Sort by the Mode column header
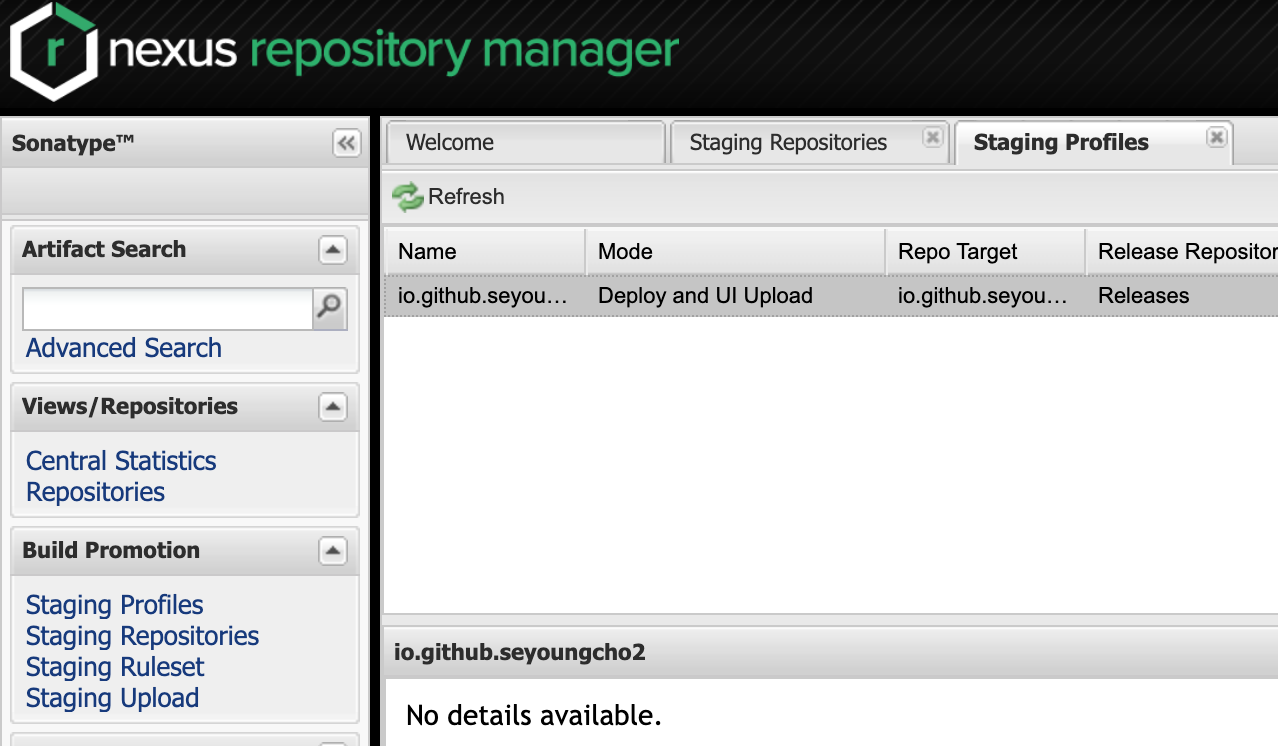This screenshot has width=1278, height=746. [x=735, y=252]
